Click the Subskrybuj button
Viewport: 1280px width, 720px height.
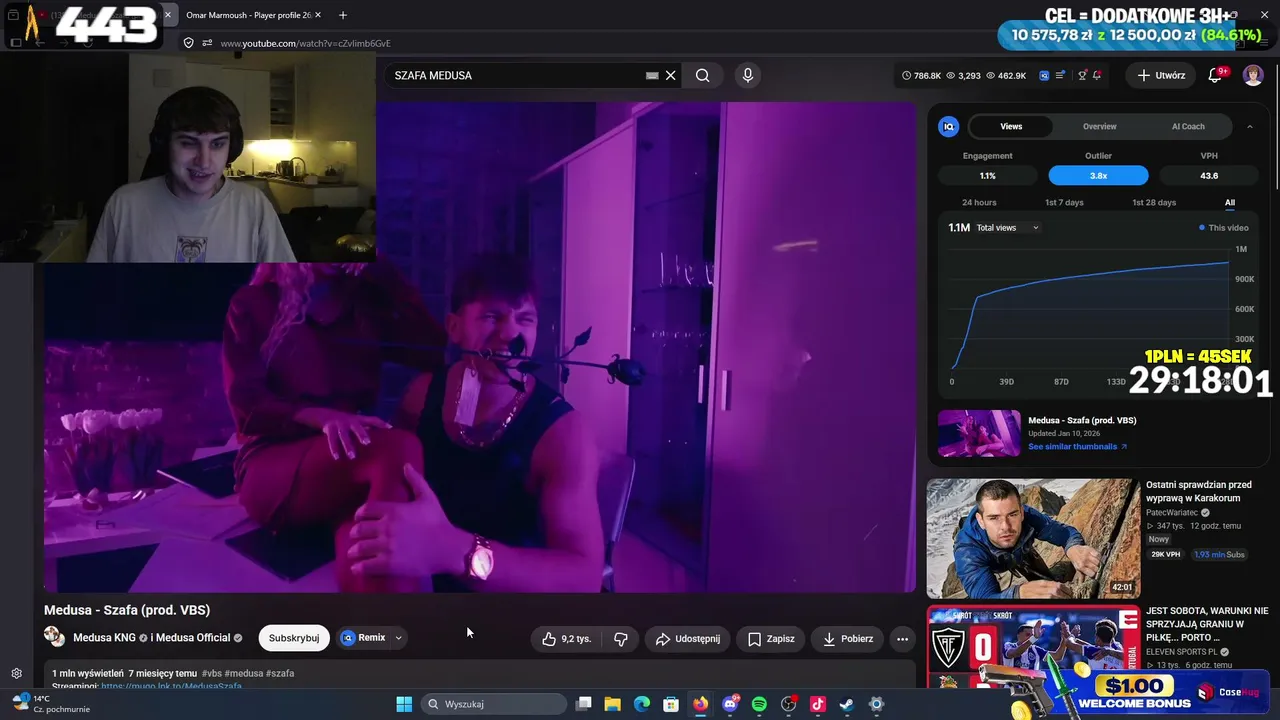(294, 638)
